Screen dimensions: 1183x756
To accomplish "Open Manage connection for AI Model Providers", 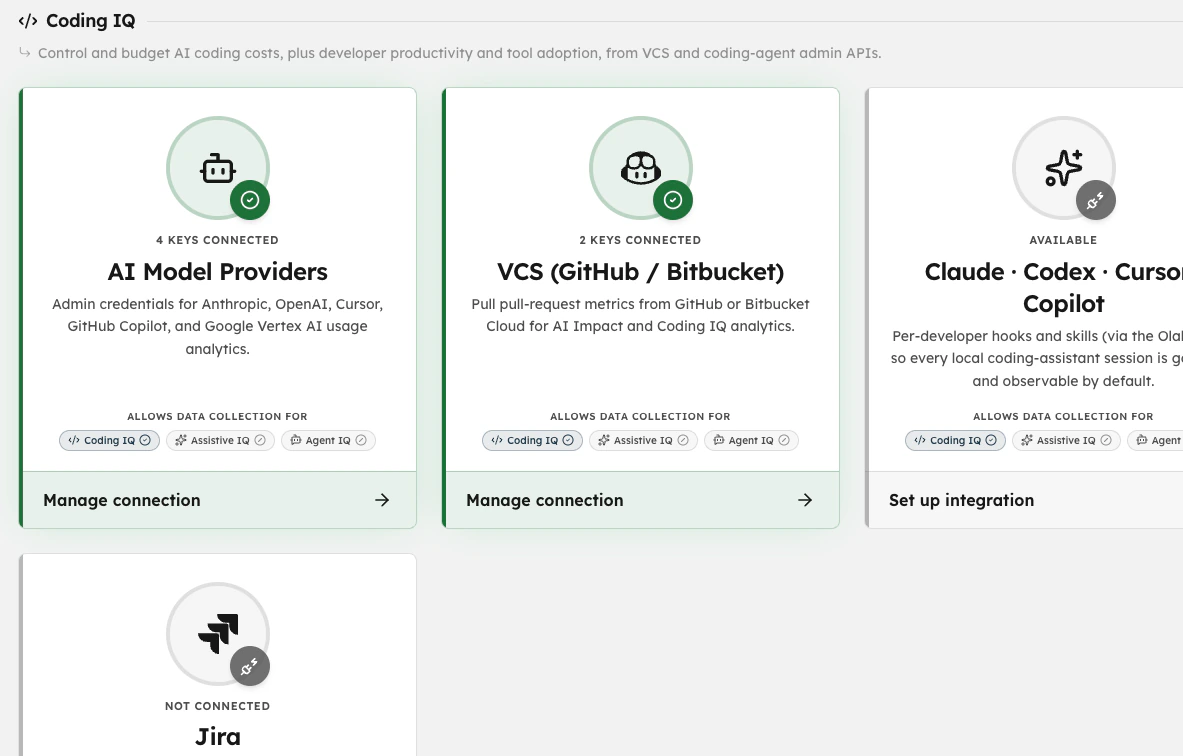I will [220, 500].
